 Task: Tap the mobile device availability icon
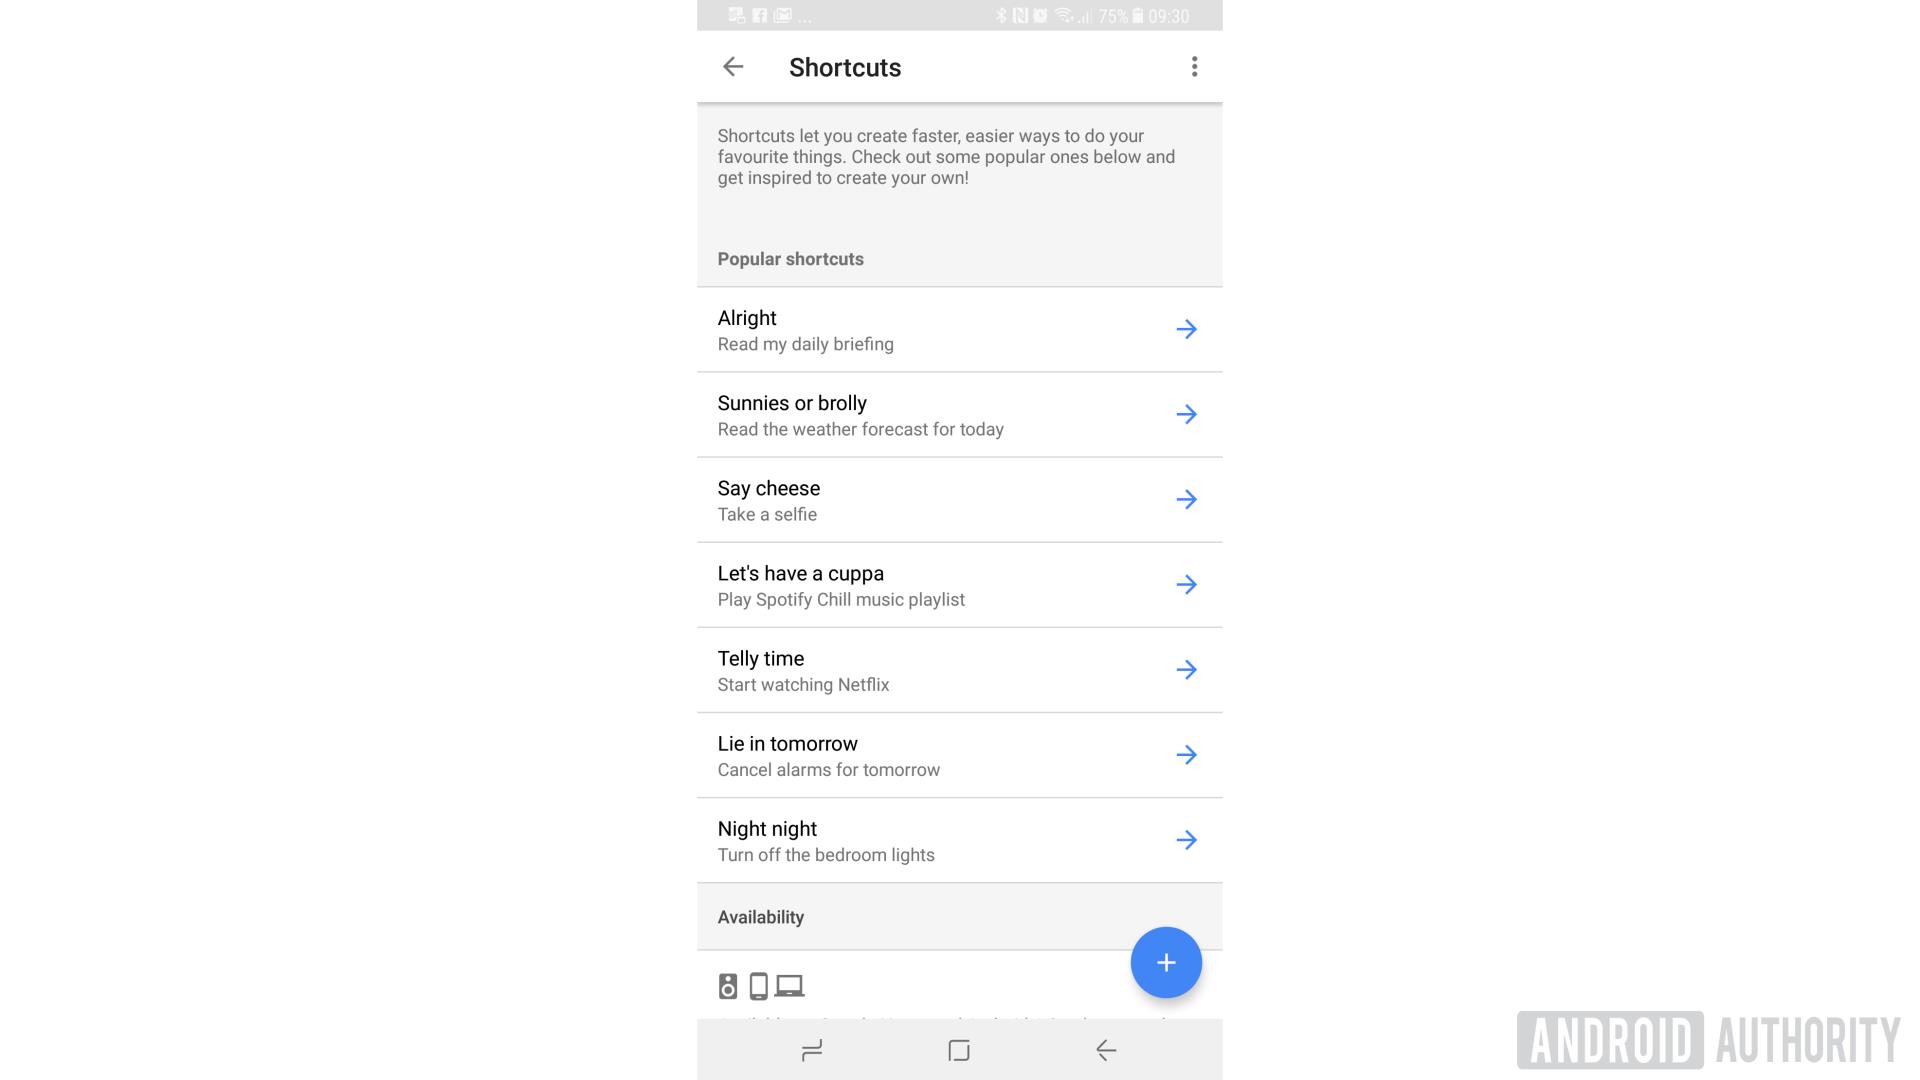(757, 986)
